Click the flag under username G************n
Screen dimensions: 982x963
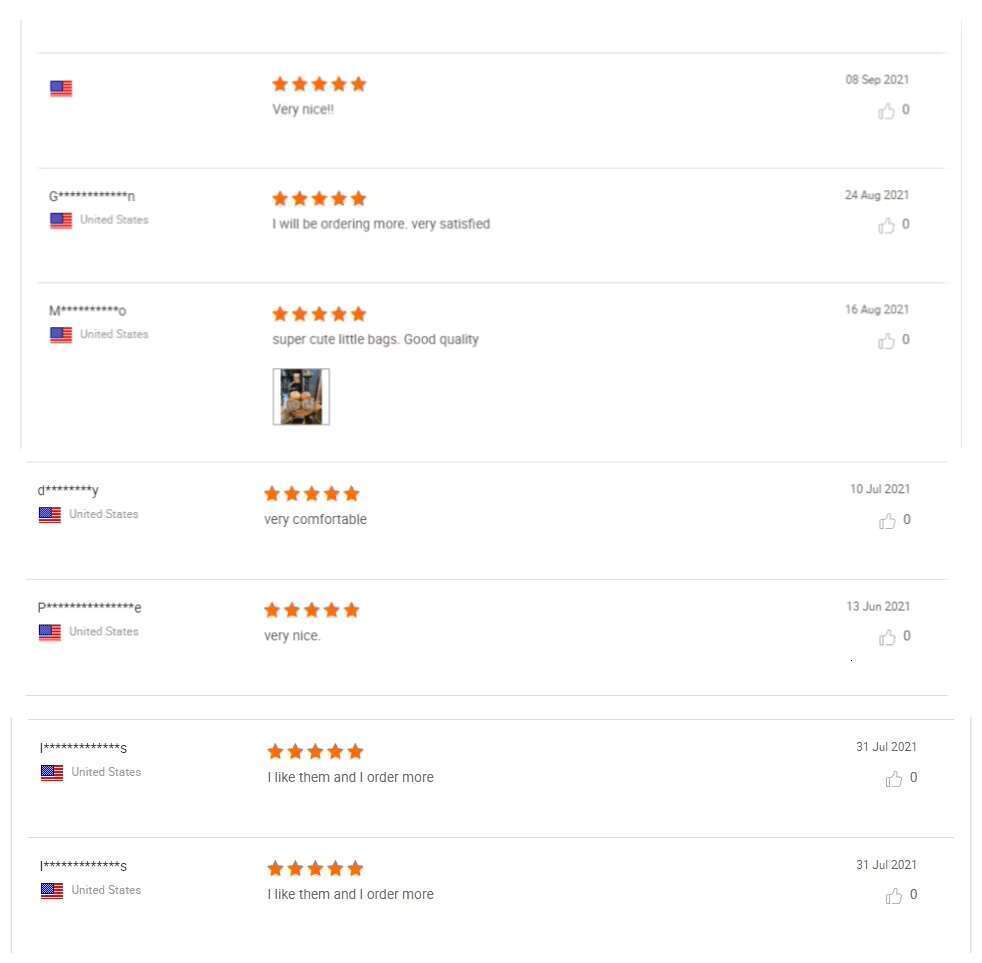tap(61, 220)
